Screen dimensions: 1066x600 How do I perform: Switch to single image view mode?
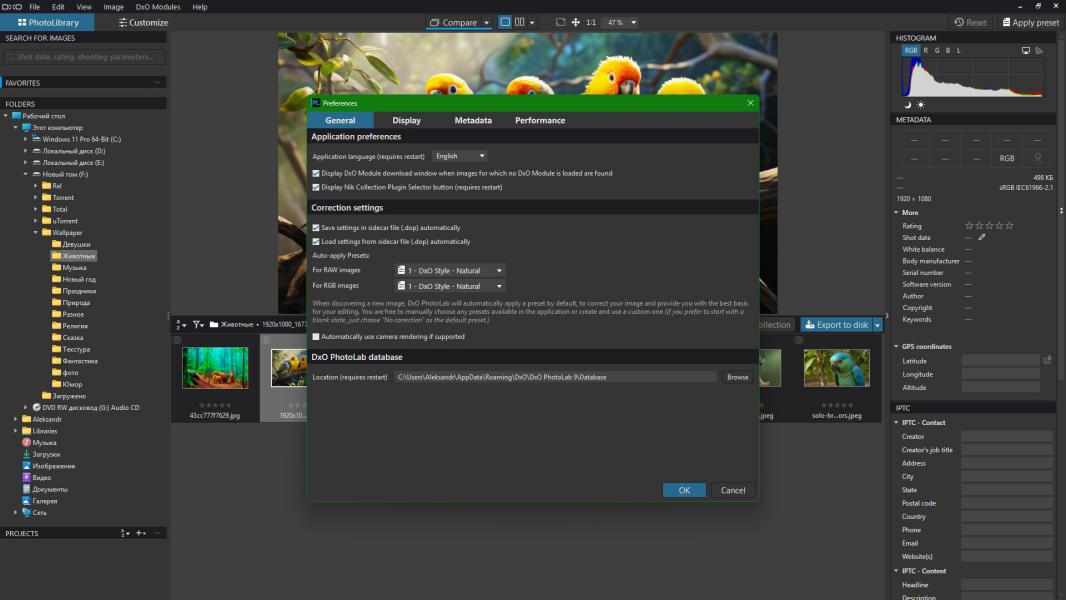coord(505,22)
